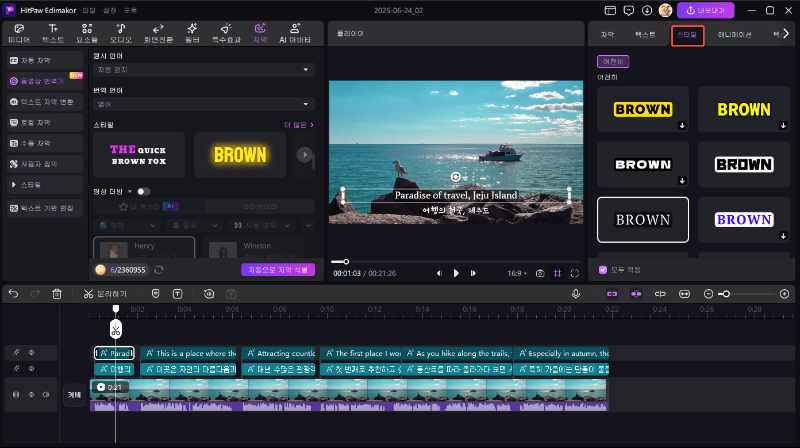
Task: Take a snapshot with the camera icon
Action: point(540,273)
